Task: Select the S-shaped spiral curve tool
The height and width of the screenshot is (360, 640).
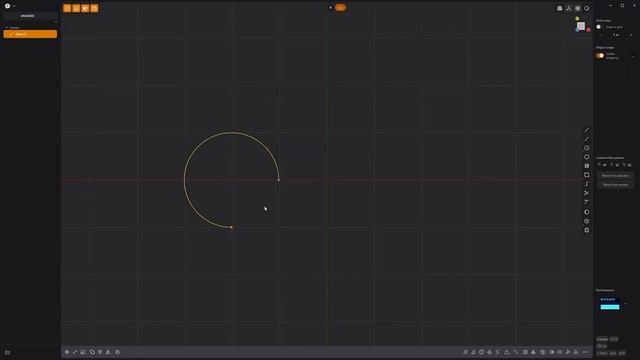Action: click(x=587, y=184)
